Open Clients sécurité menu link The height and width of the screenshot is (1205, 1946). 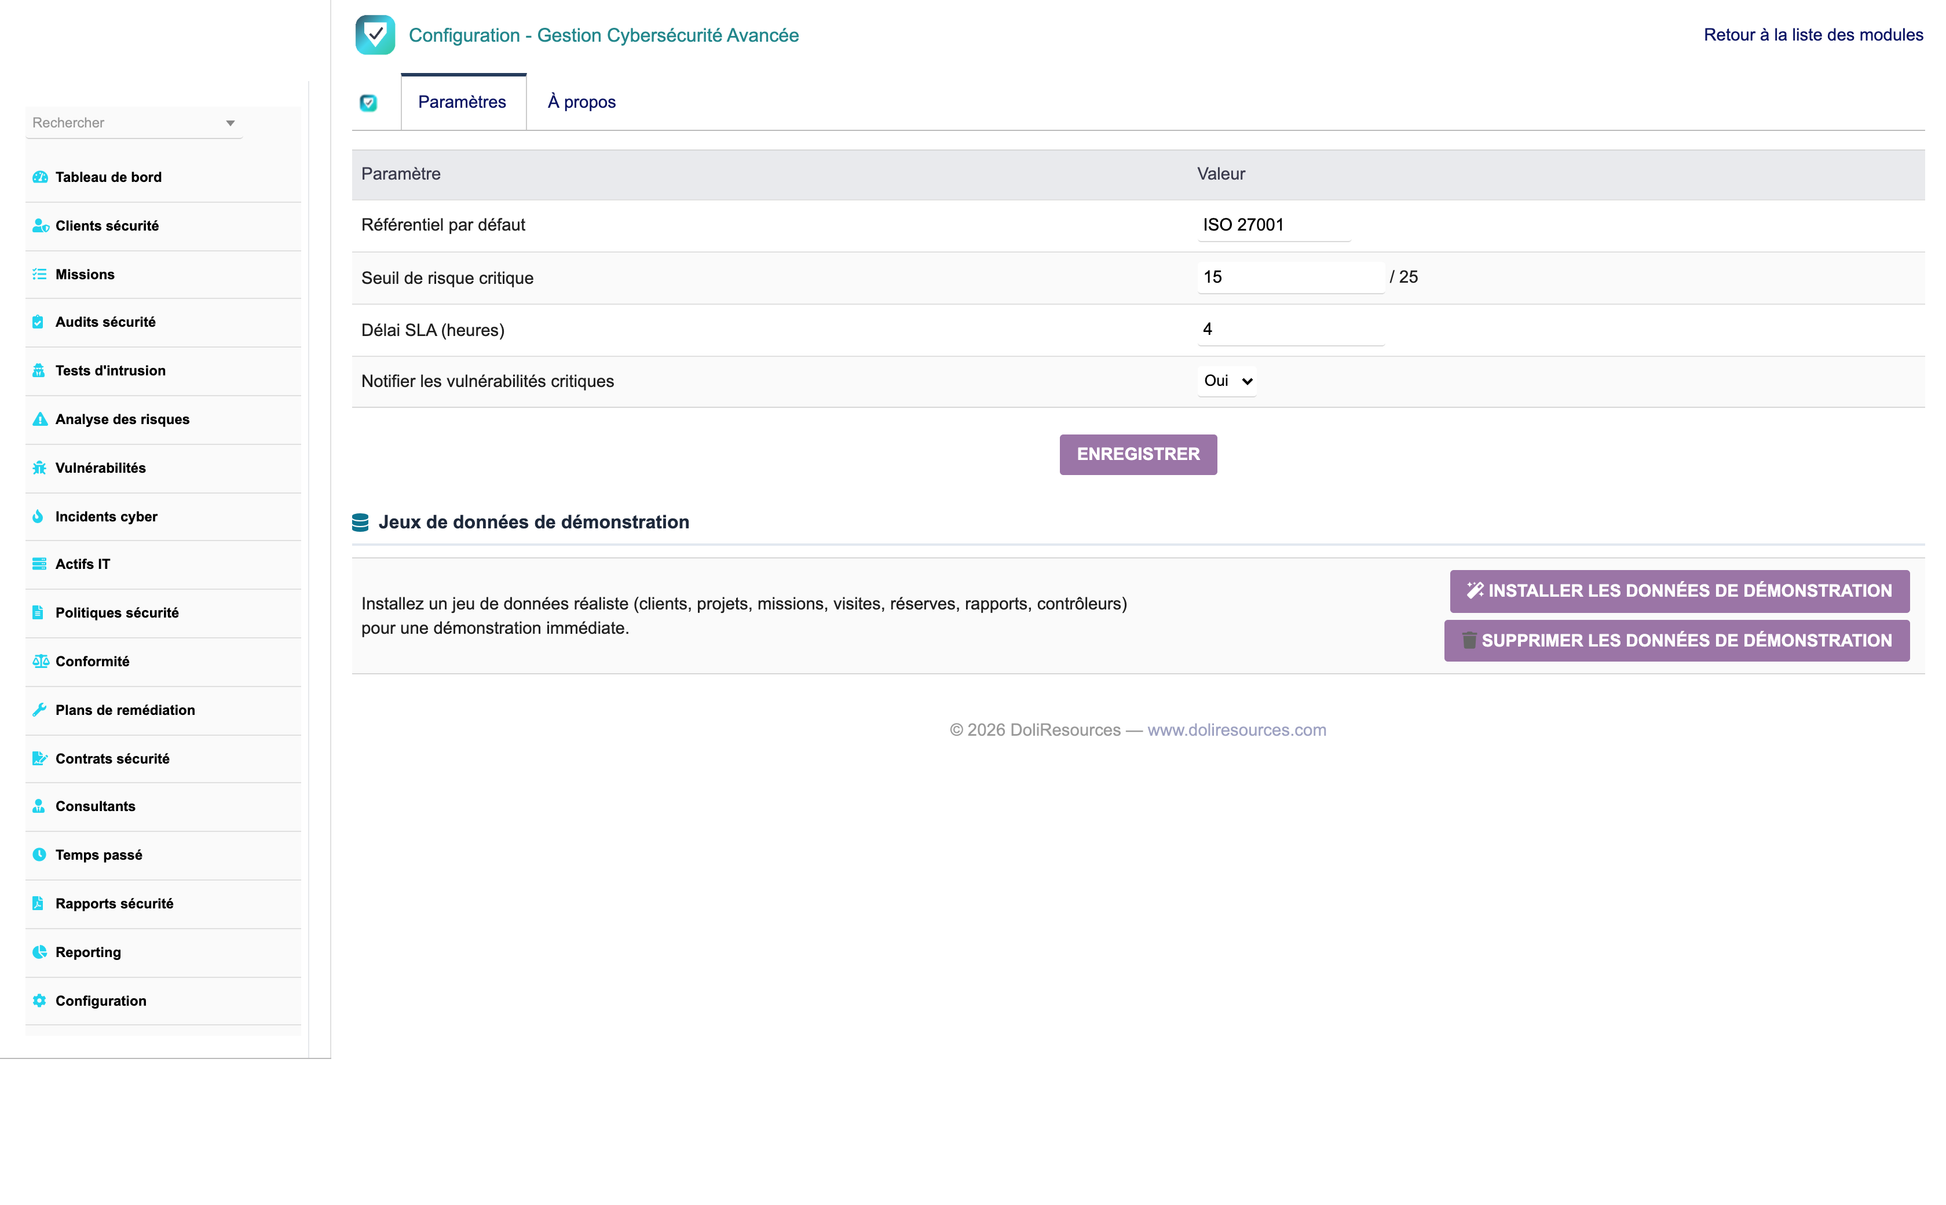(x=107, y=226)
